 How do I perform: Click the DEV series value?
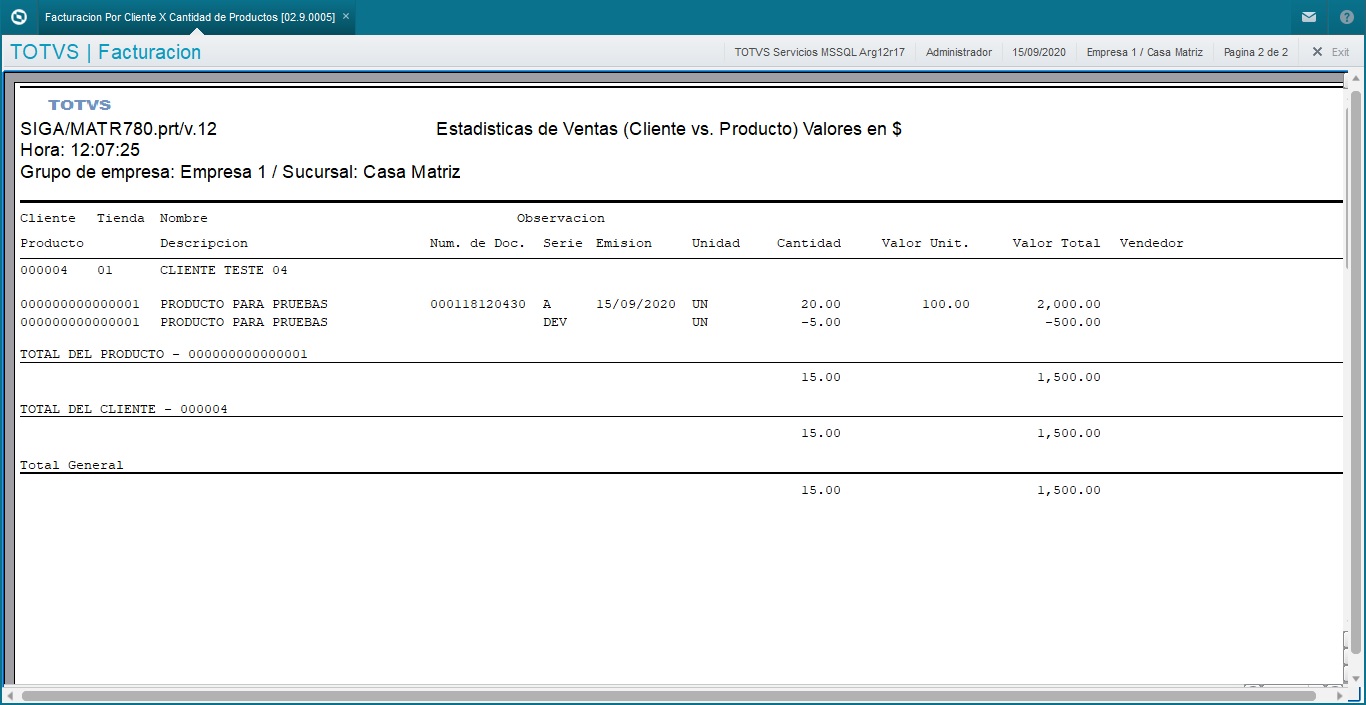pos(555,322)
